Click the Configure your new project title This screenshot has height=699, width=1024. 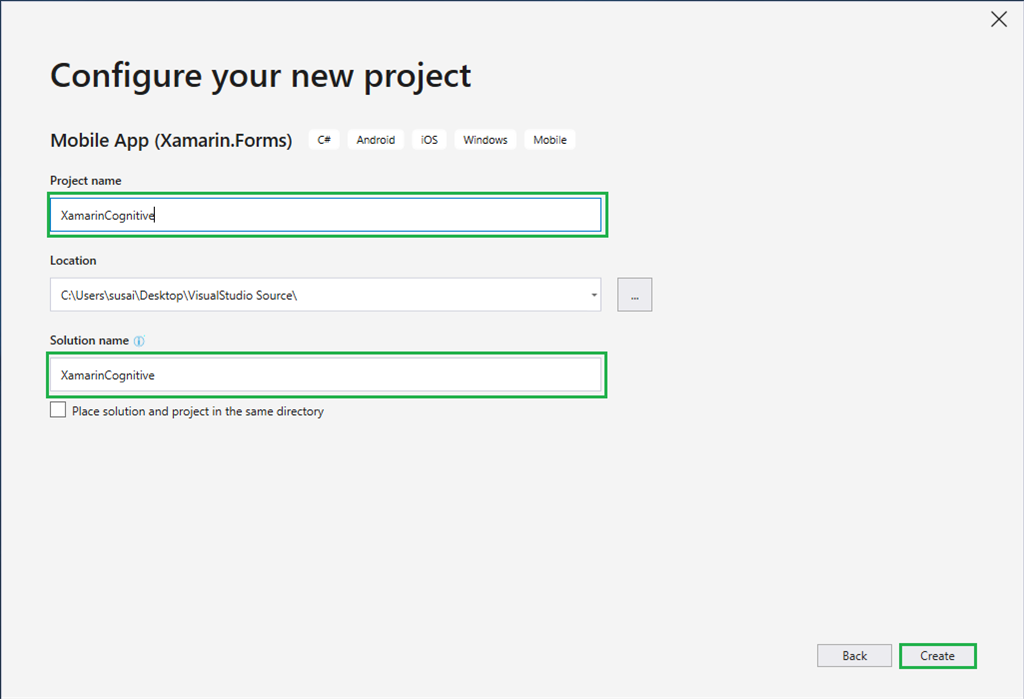click(260, 75)
